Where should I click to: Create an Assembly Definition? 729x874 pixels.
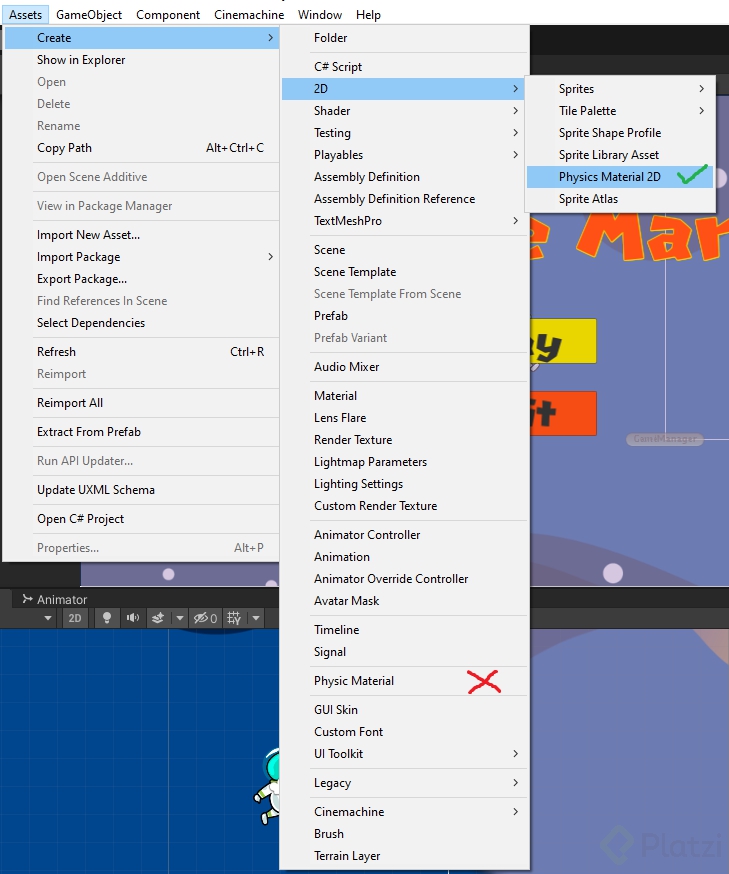click(405, 177)
